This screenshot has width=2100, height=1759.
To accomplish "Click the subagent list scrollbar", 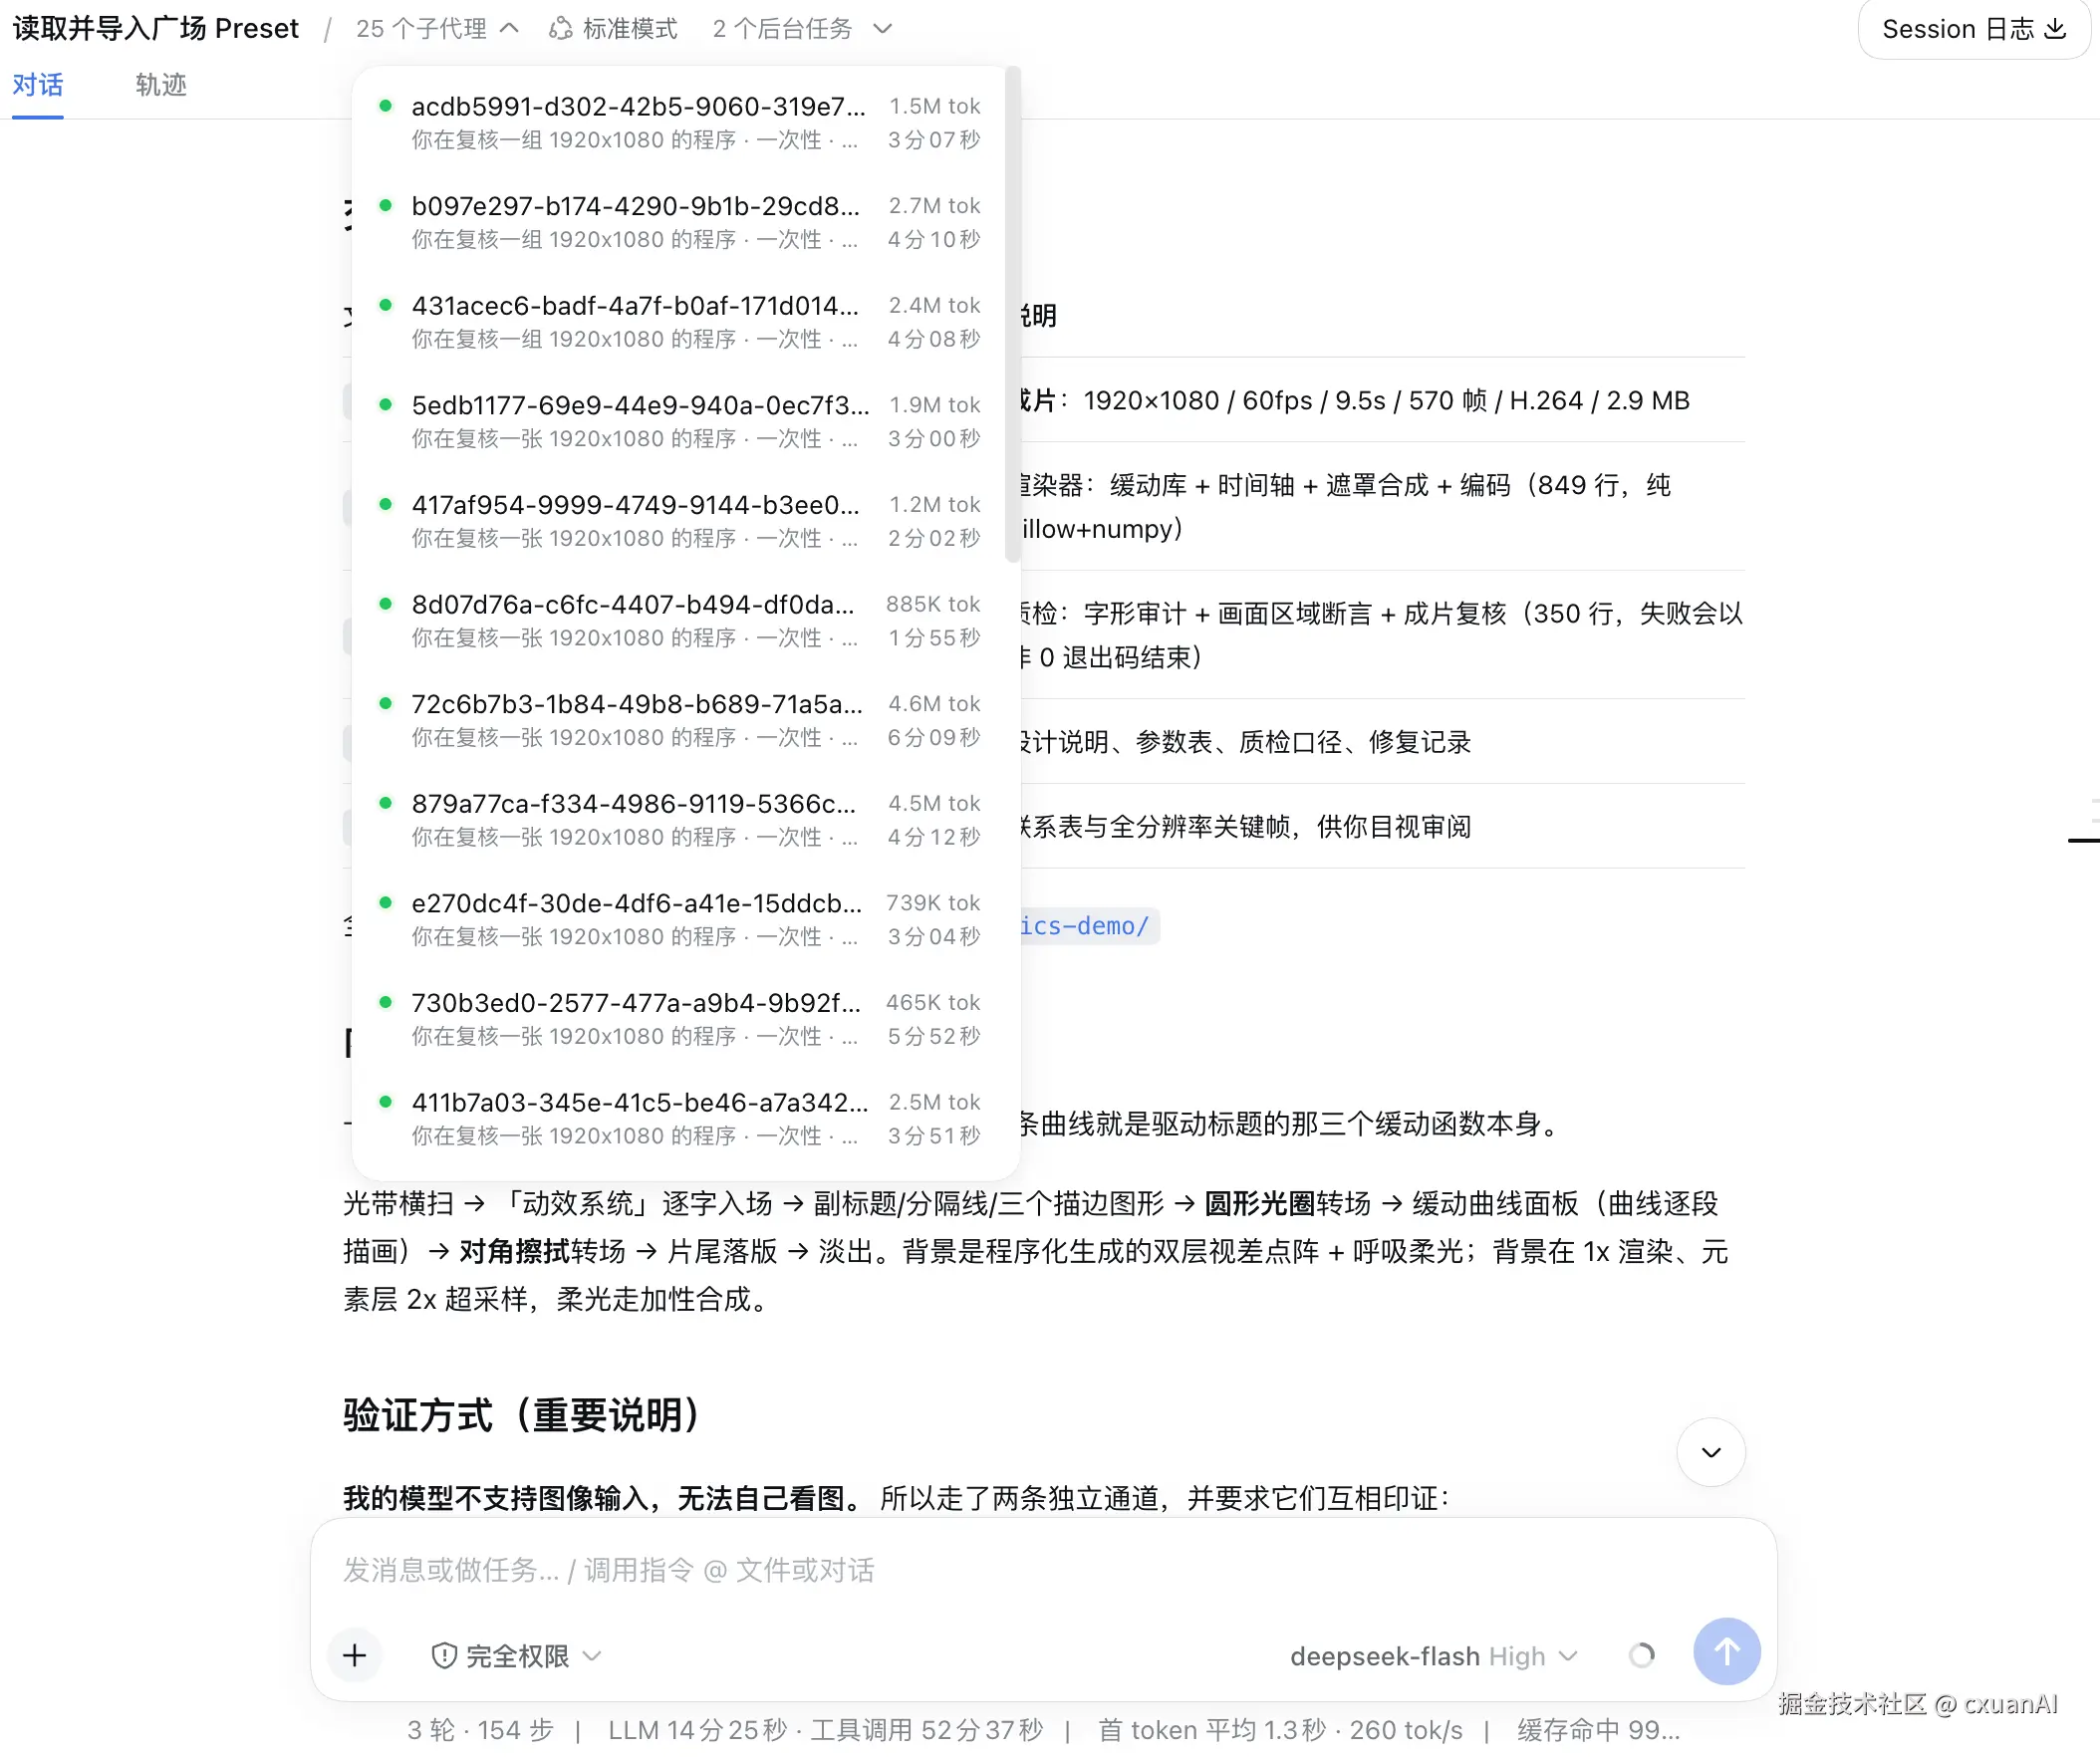I will click(x=1012, y=315).
